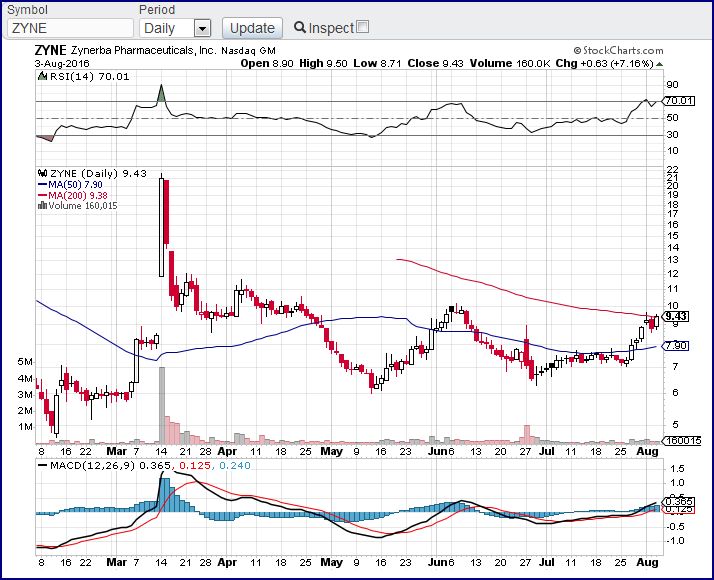Click the 3-Aug-2016 date label
Screen dimensions: 714x580
(x=62, y=64)
